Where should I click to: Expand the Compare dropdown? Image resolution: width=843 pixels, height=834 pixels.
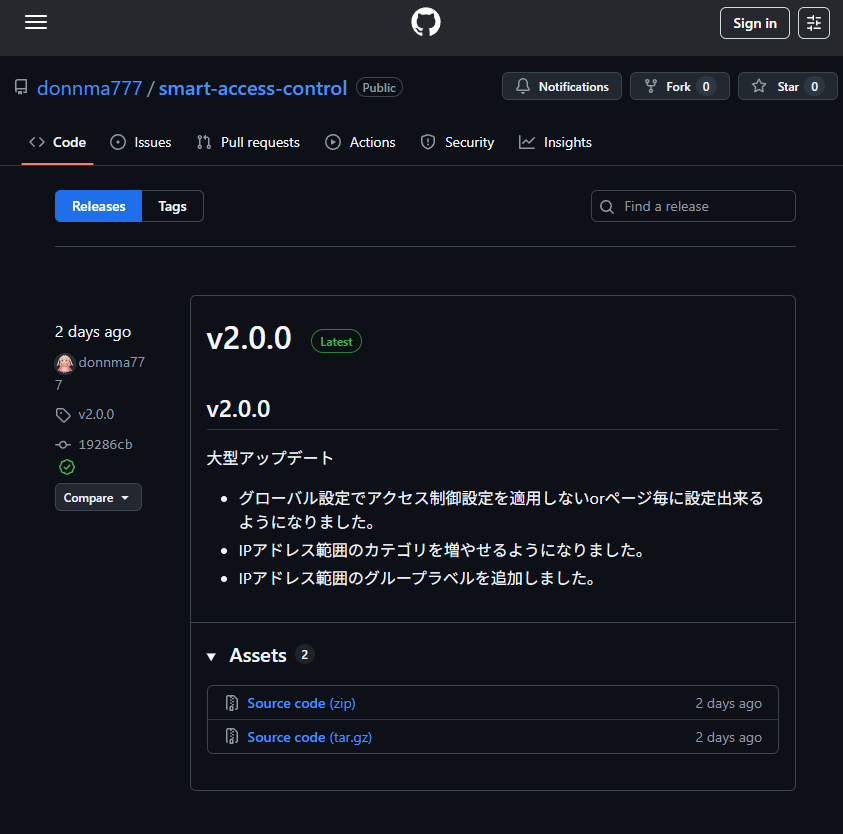click(98, 497)
